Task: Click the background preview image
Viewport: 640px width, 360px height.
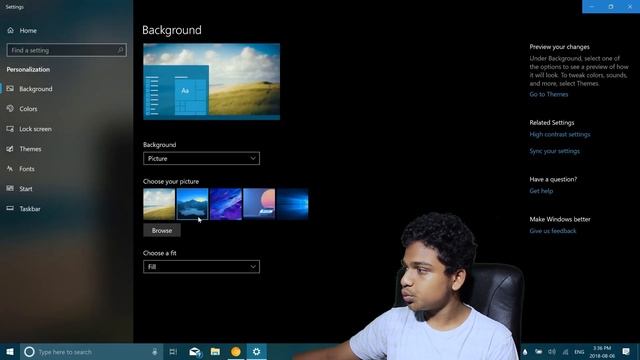Action: (211, 82)
